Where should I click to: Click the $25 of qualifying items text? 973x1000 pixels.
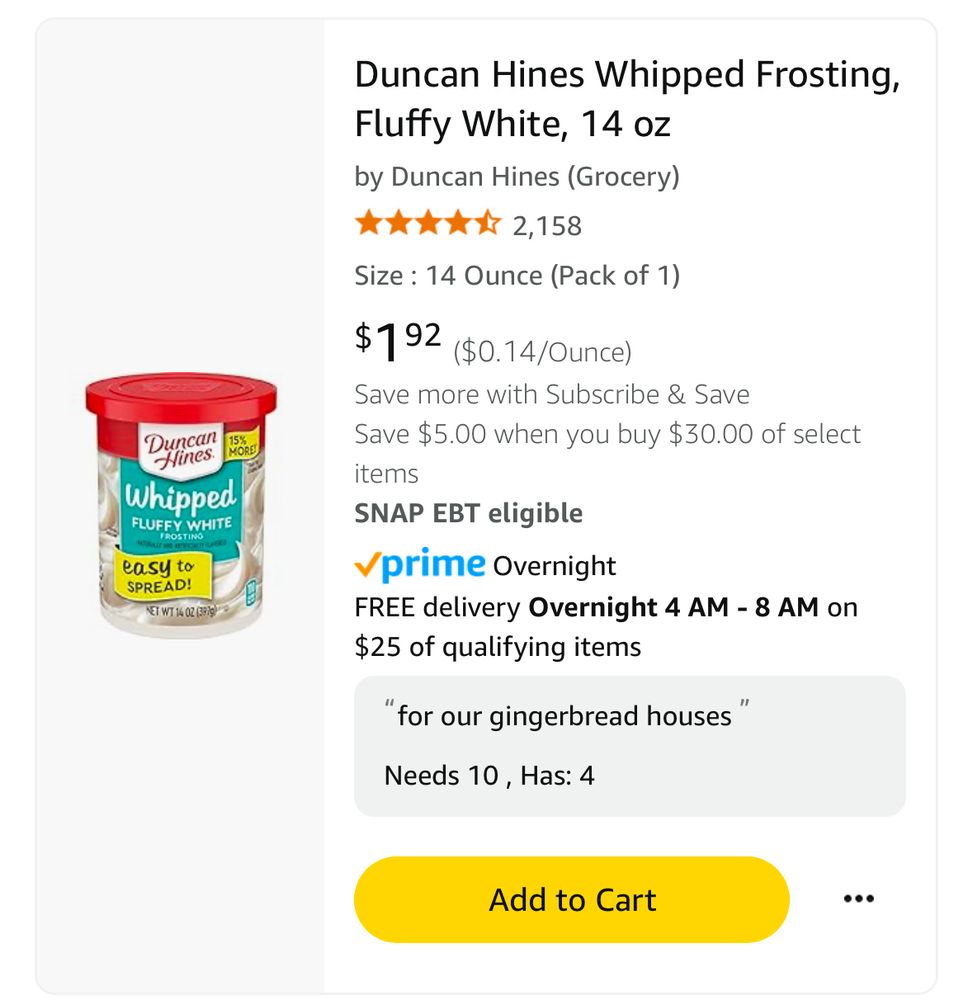[x=497, y=647]
